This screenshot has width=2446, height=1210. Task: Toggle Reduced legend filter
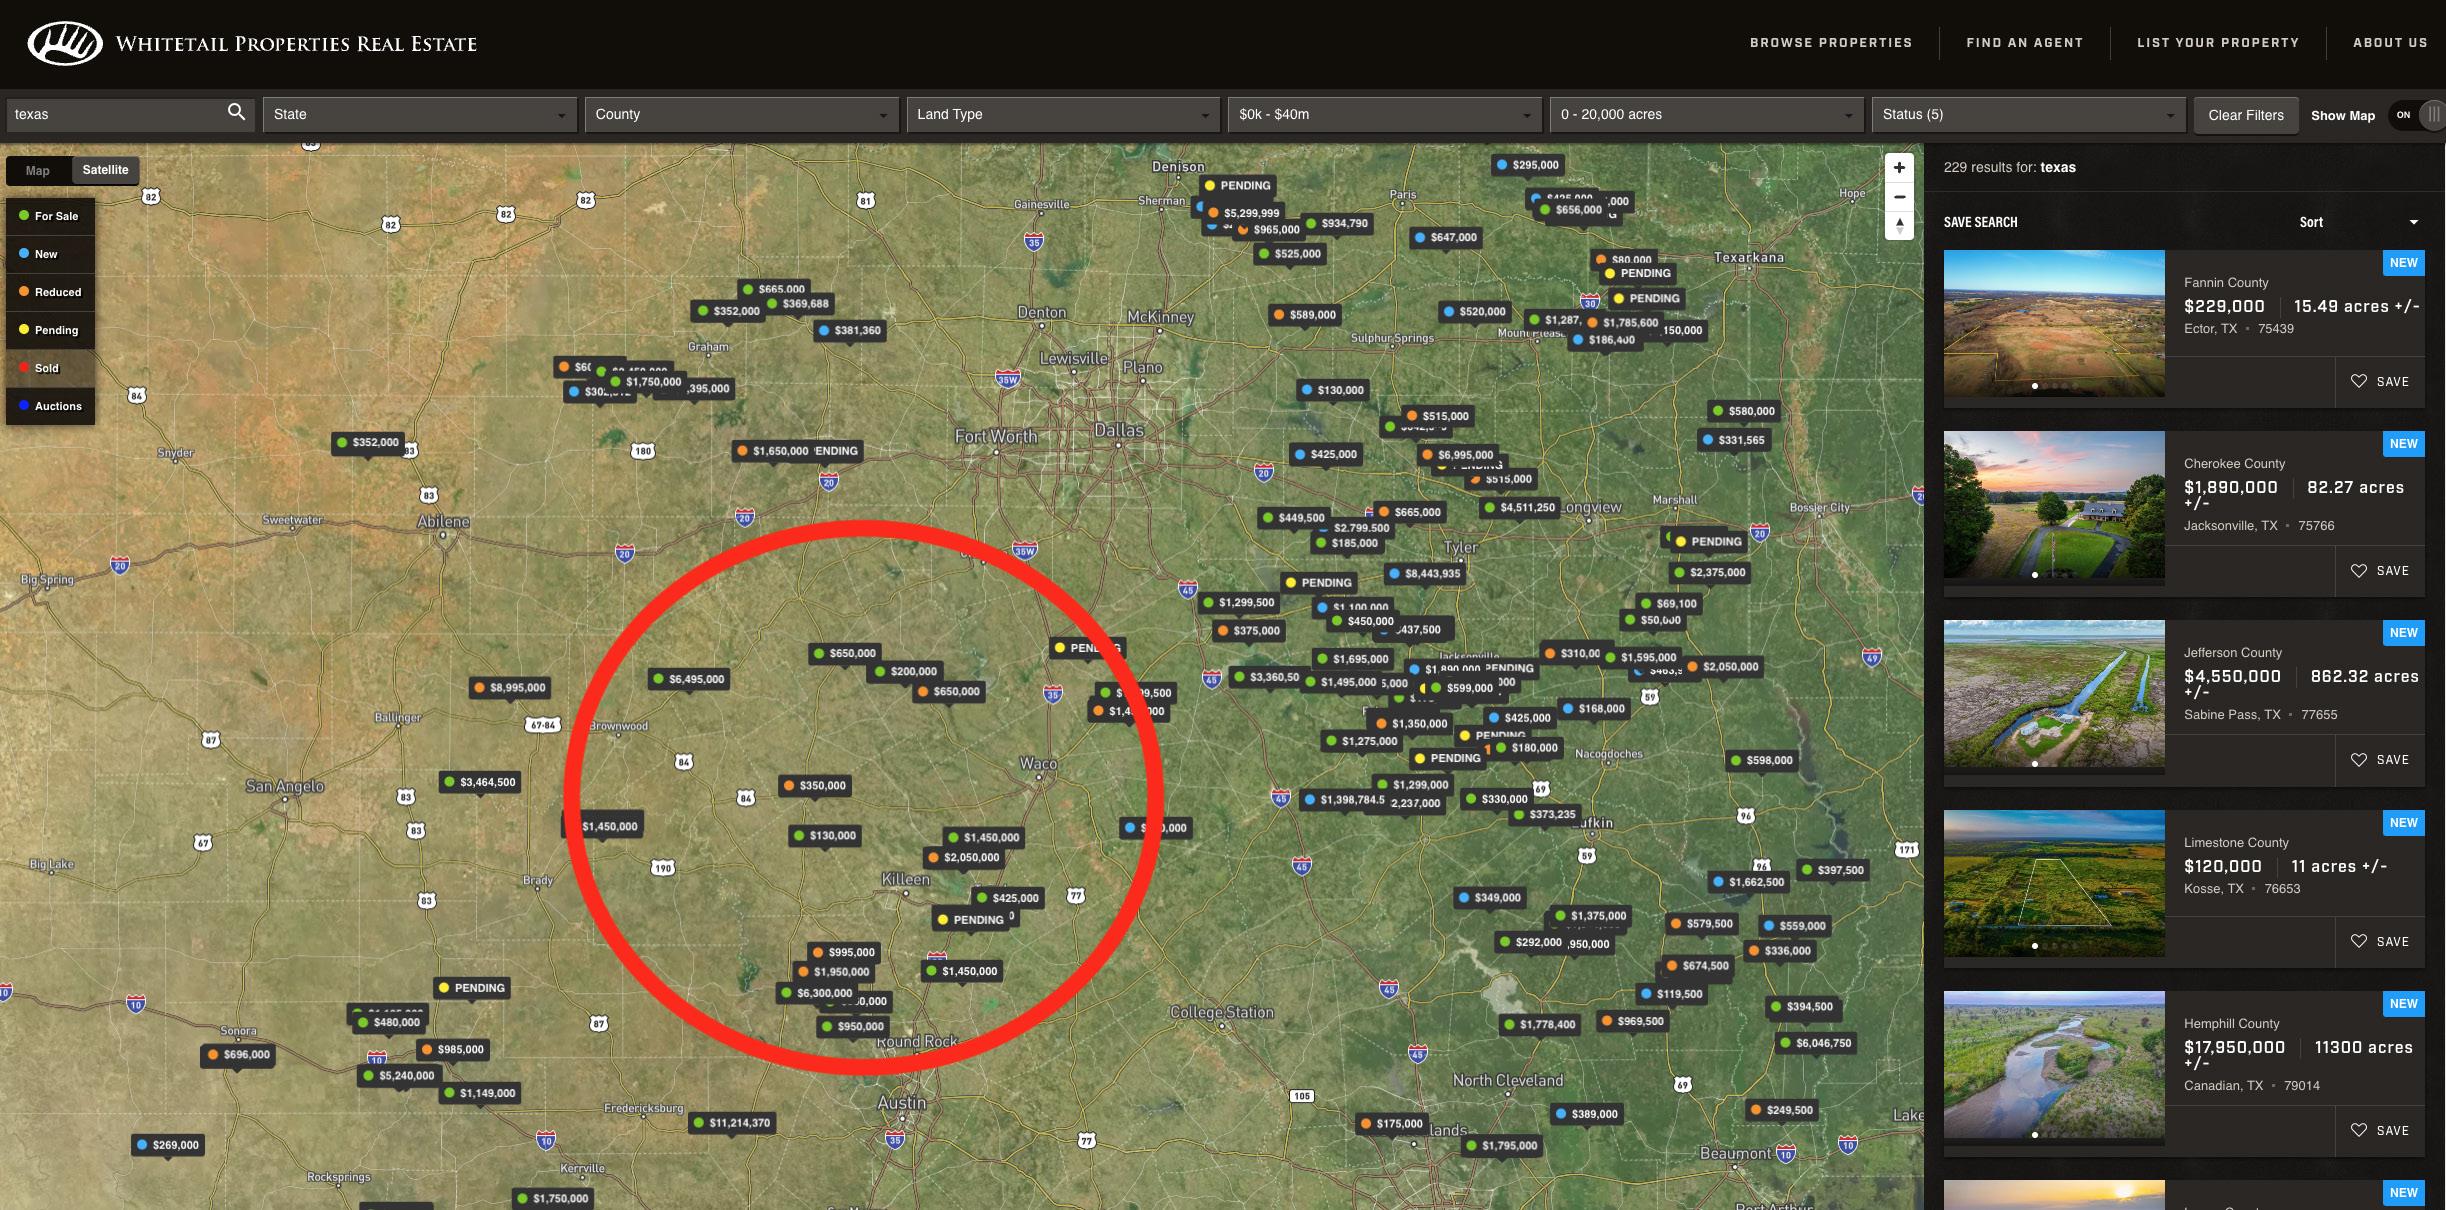(50, 292)
